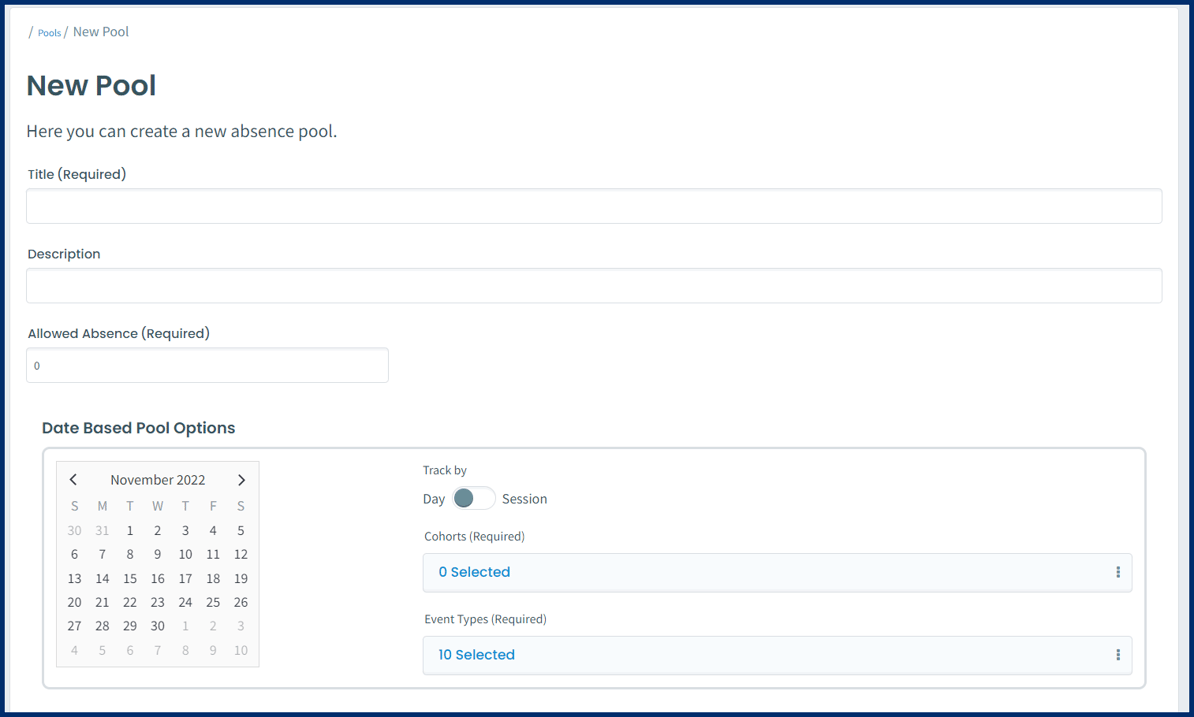Screen dimensions: 1194x717
Task: Navigate to the Pools breadcrumb link
Action: (x=48, y=32)
